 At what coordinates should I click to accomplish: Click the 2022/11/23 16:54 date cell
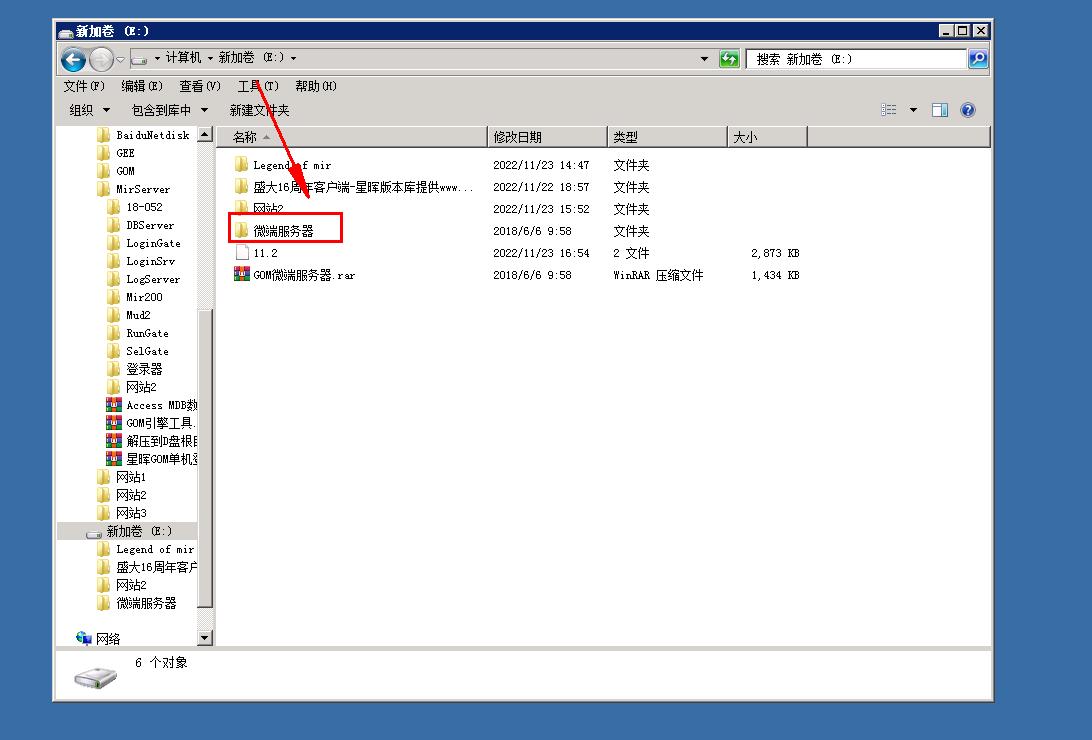[x=541, y=253]
